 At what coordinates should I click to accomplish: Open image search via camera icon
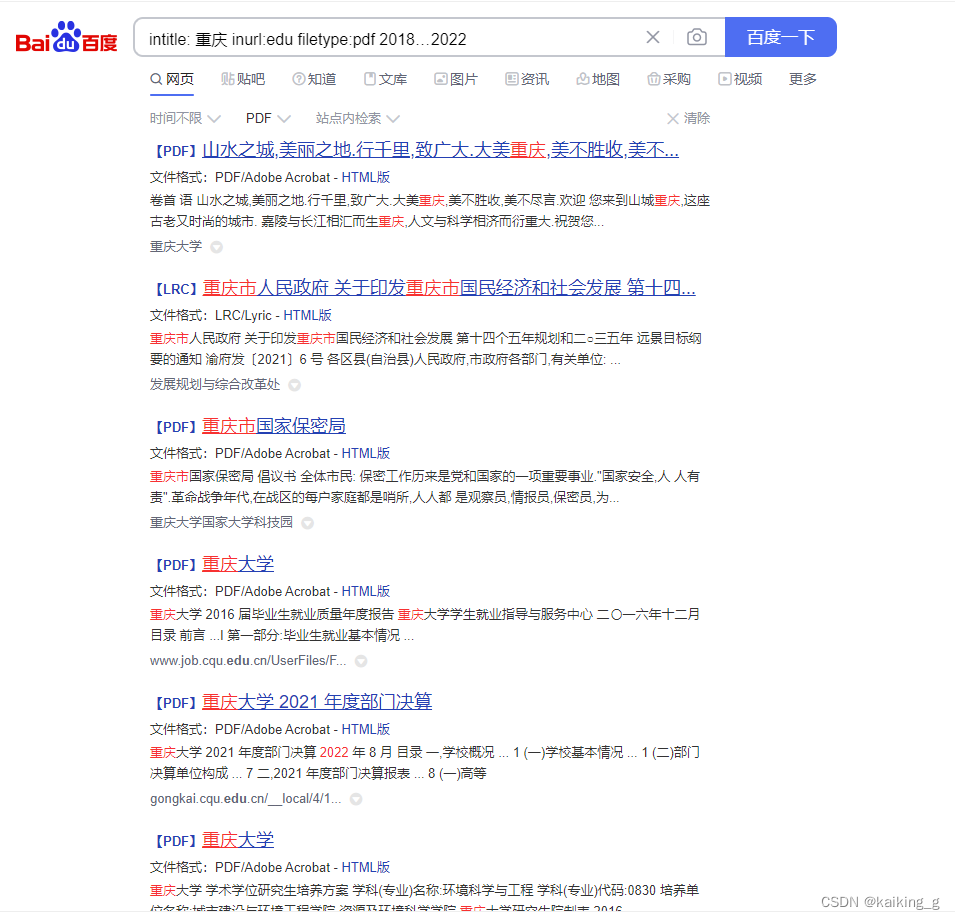697,38
